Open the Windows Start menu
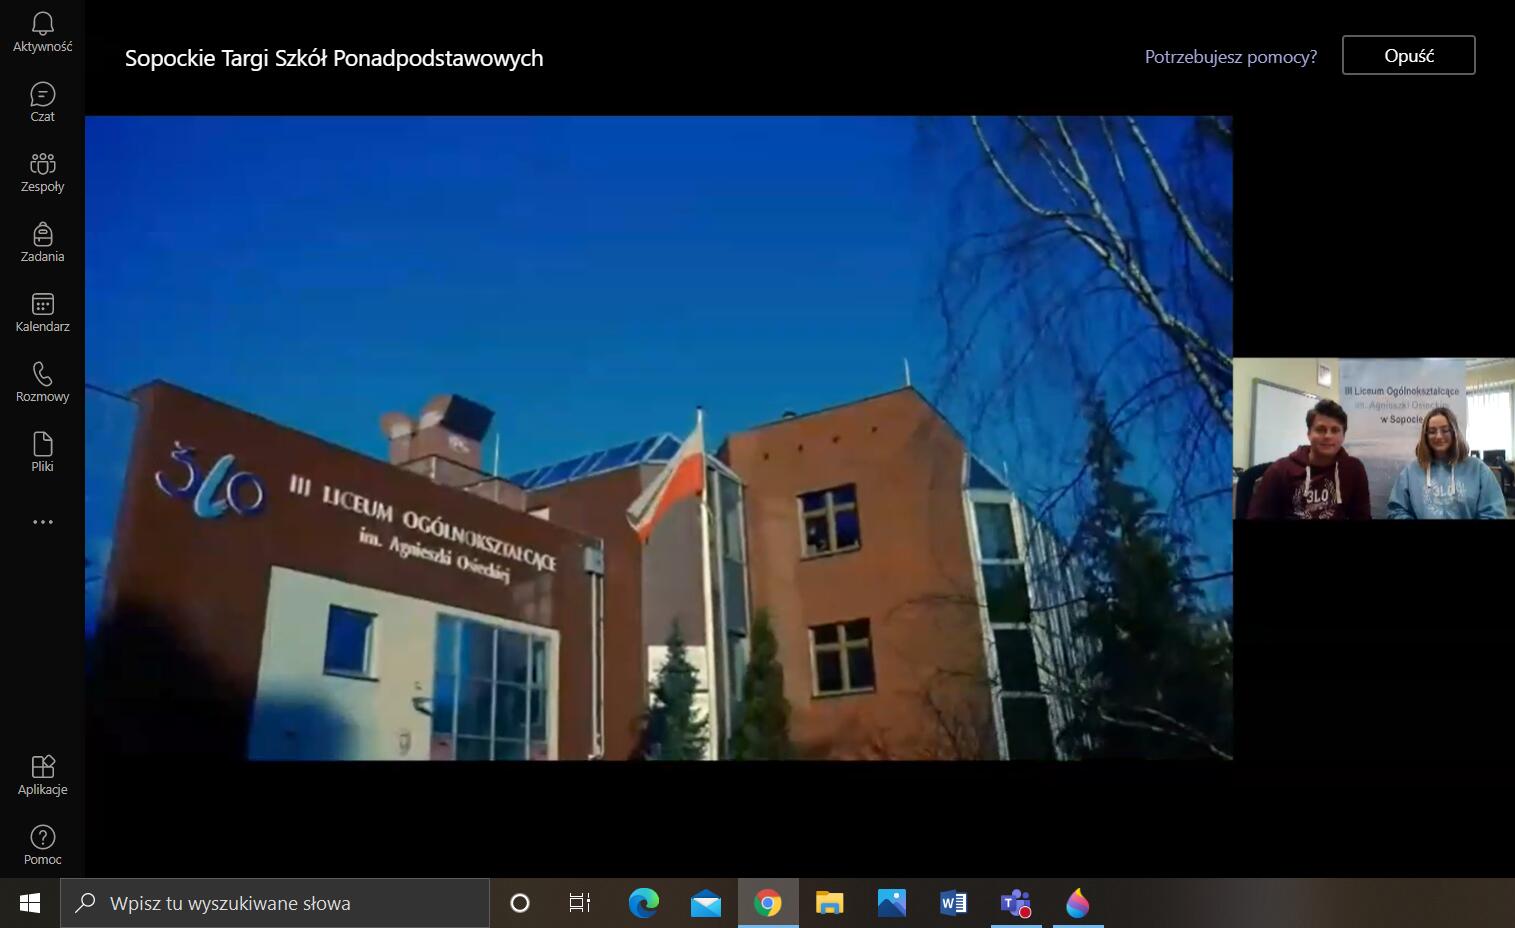1515x928 pixels. point(30,903)
